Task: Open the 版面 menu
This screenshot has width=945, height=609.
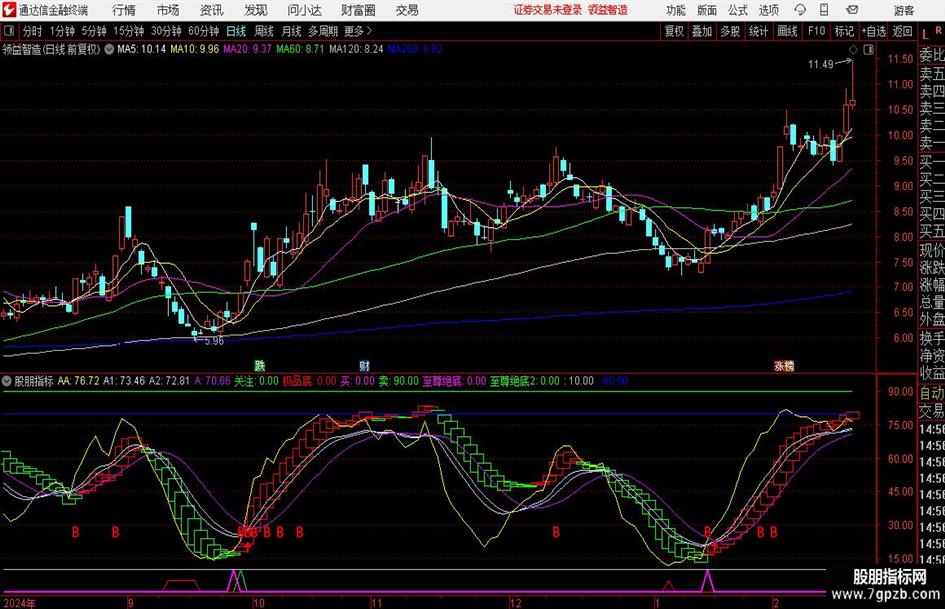Action: 707,10
